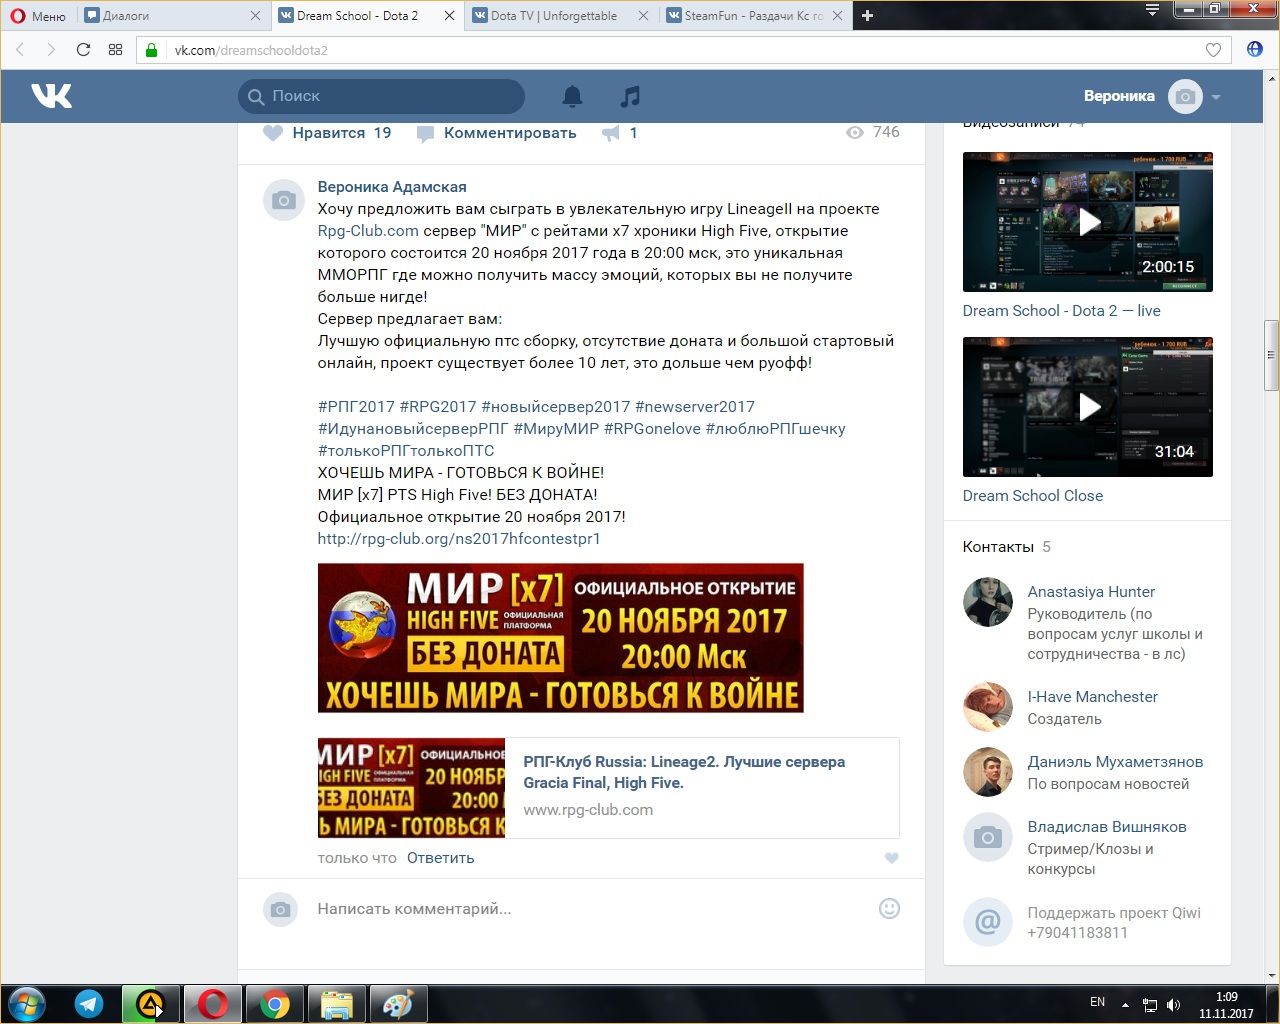Open a new tab with the plus button
The width and height of the screenshot is (1280, 1024).
[867, 15]
